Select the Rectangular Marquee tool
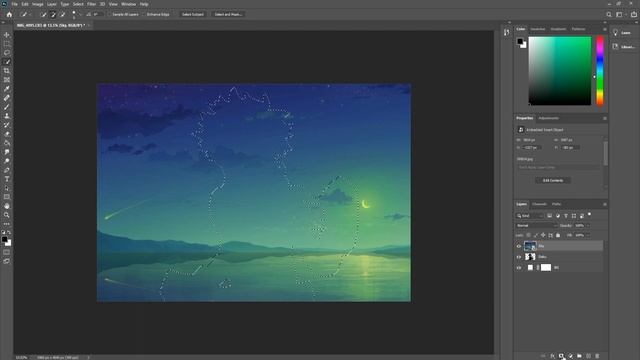This screenshot has height=360, width=640. tap(7, 44)
